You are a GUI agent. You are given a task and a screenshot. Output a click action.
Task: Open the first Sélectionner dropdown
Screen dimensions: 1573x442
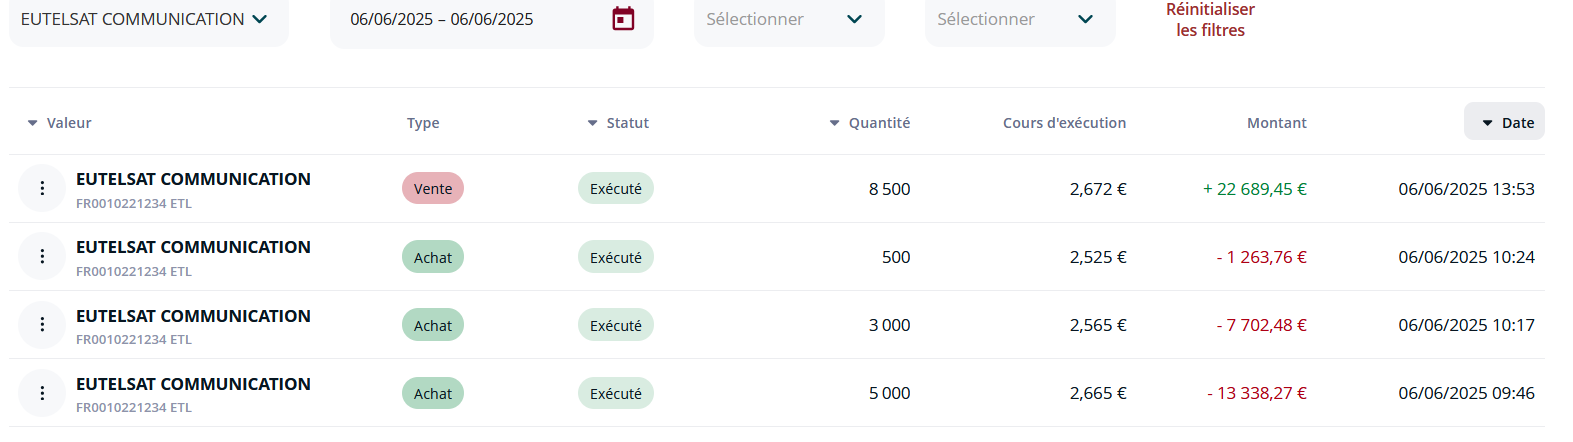789,20
